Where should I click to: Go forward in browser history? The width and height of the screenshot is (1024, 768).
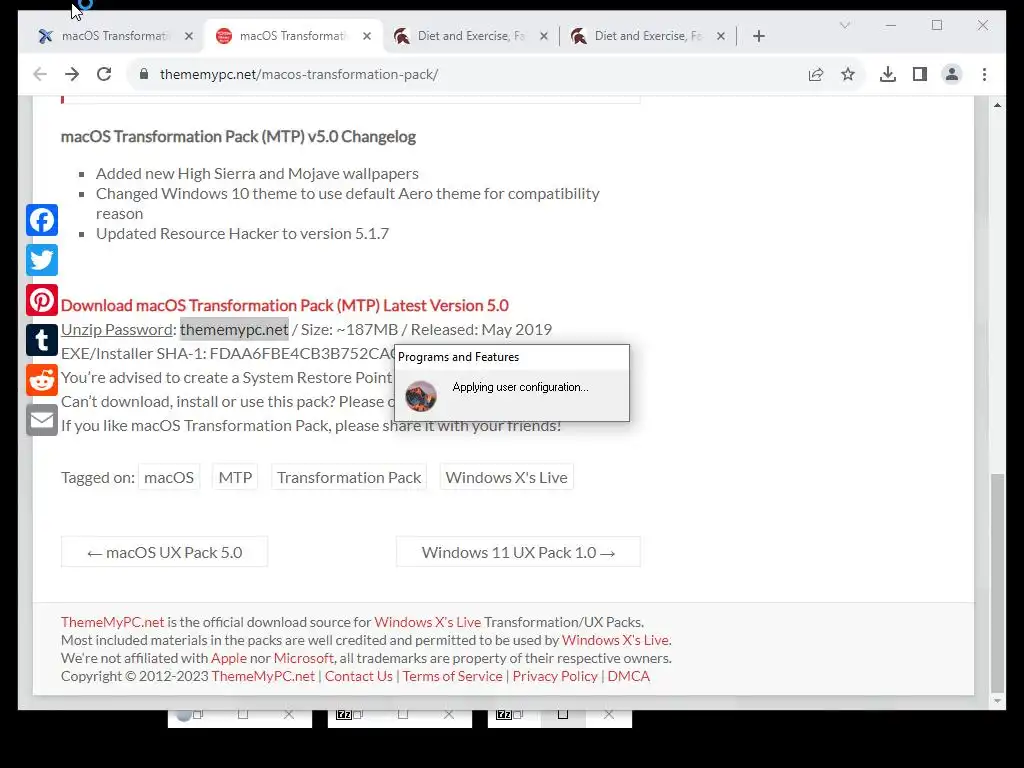click(72, 74)
